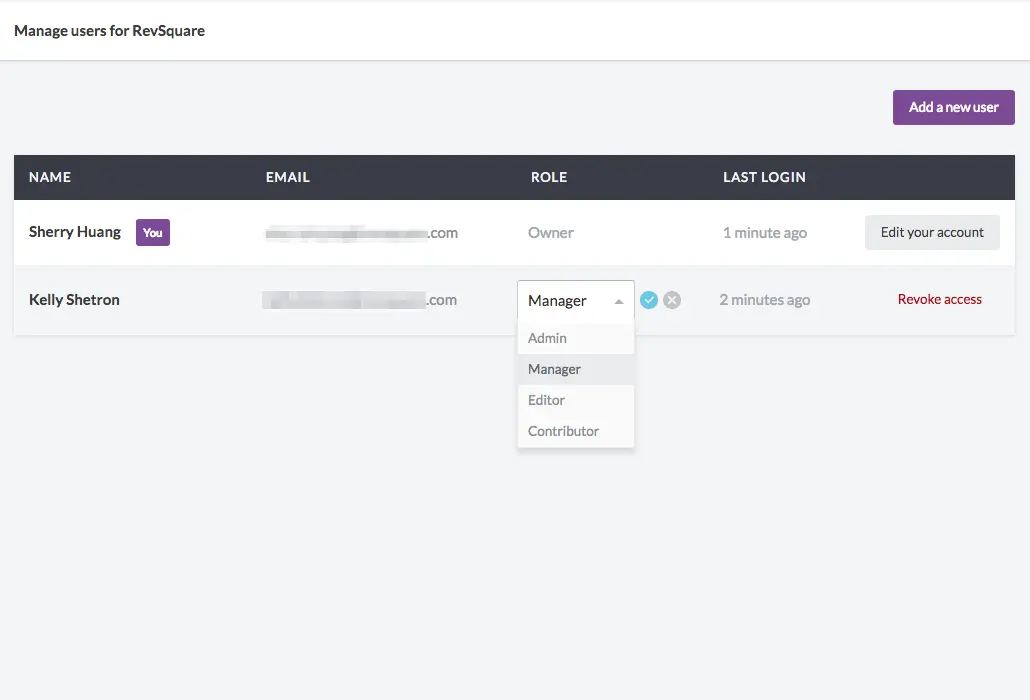
Task: Click the LAST LOGIN column header
Action: click(764, 177)
